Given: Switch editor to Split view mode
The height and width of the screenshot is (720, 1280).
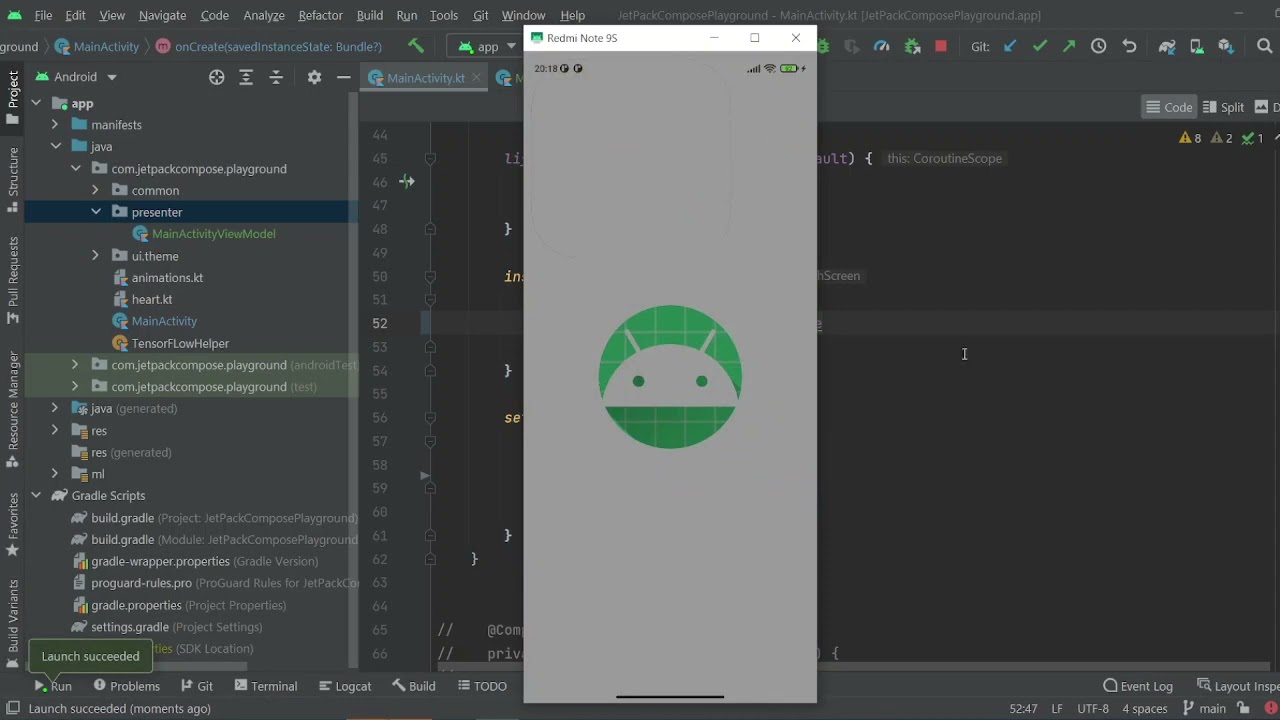Looking at the screenshot, I should pyautogui.click(x=1224, y=107).
